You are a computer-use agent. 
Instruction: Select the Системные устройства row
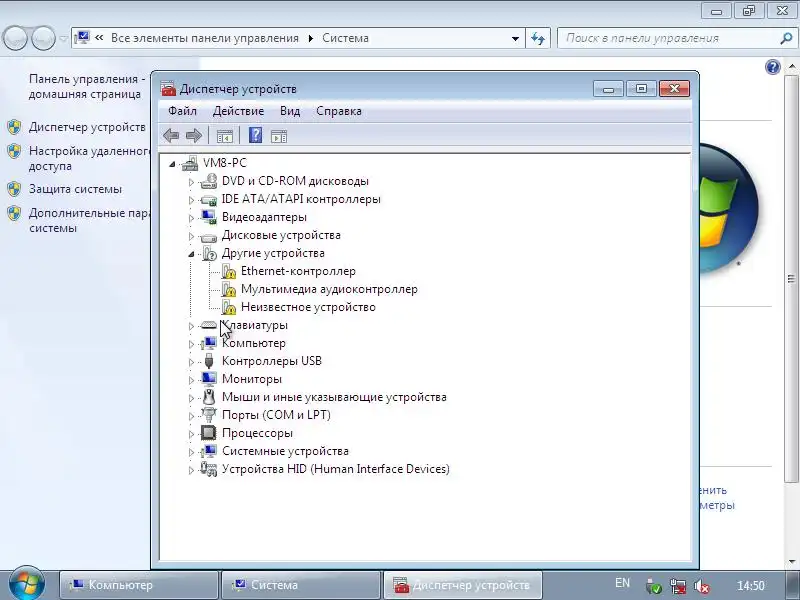[x=285, y=451]
